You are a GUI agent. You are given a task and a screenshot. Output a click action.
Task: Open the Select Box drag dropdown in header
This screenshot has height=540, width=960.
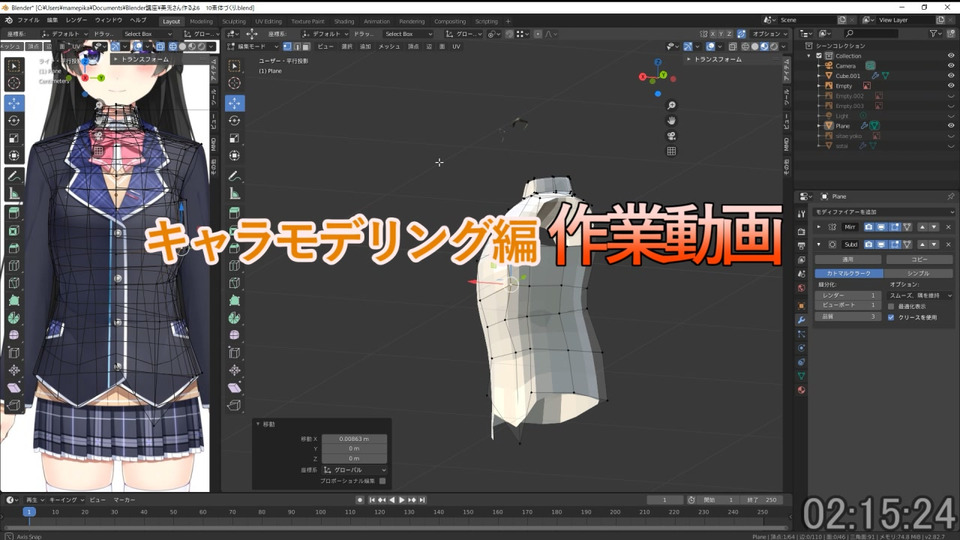(x=408, y=34)
